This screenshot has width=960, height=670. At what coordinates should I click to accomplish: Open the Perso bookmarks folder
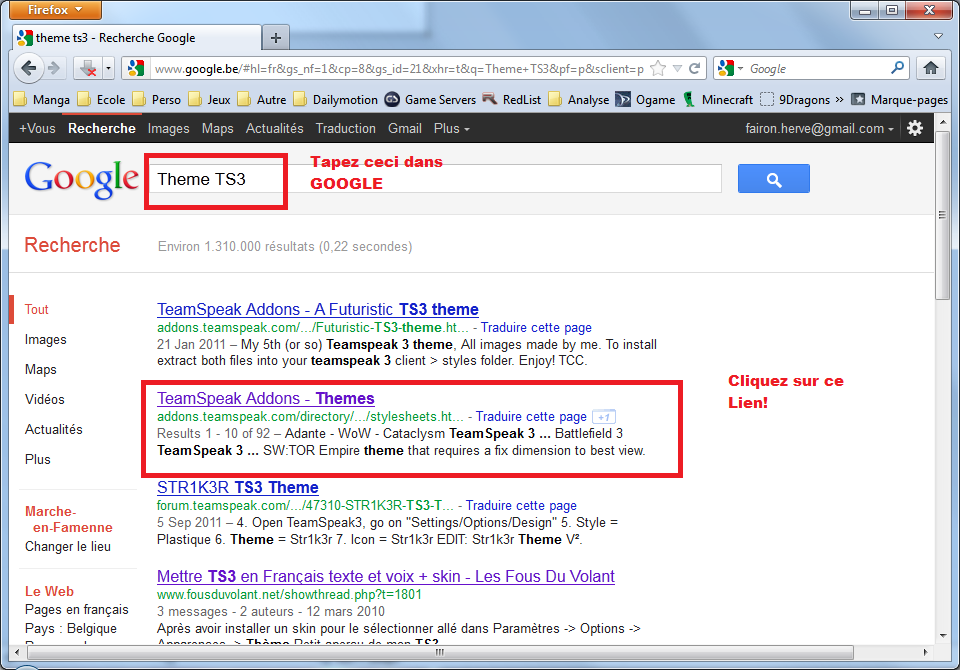(x=157, y=99)
